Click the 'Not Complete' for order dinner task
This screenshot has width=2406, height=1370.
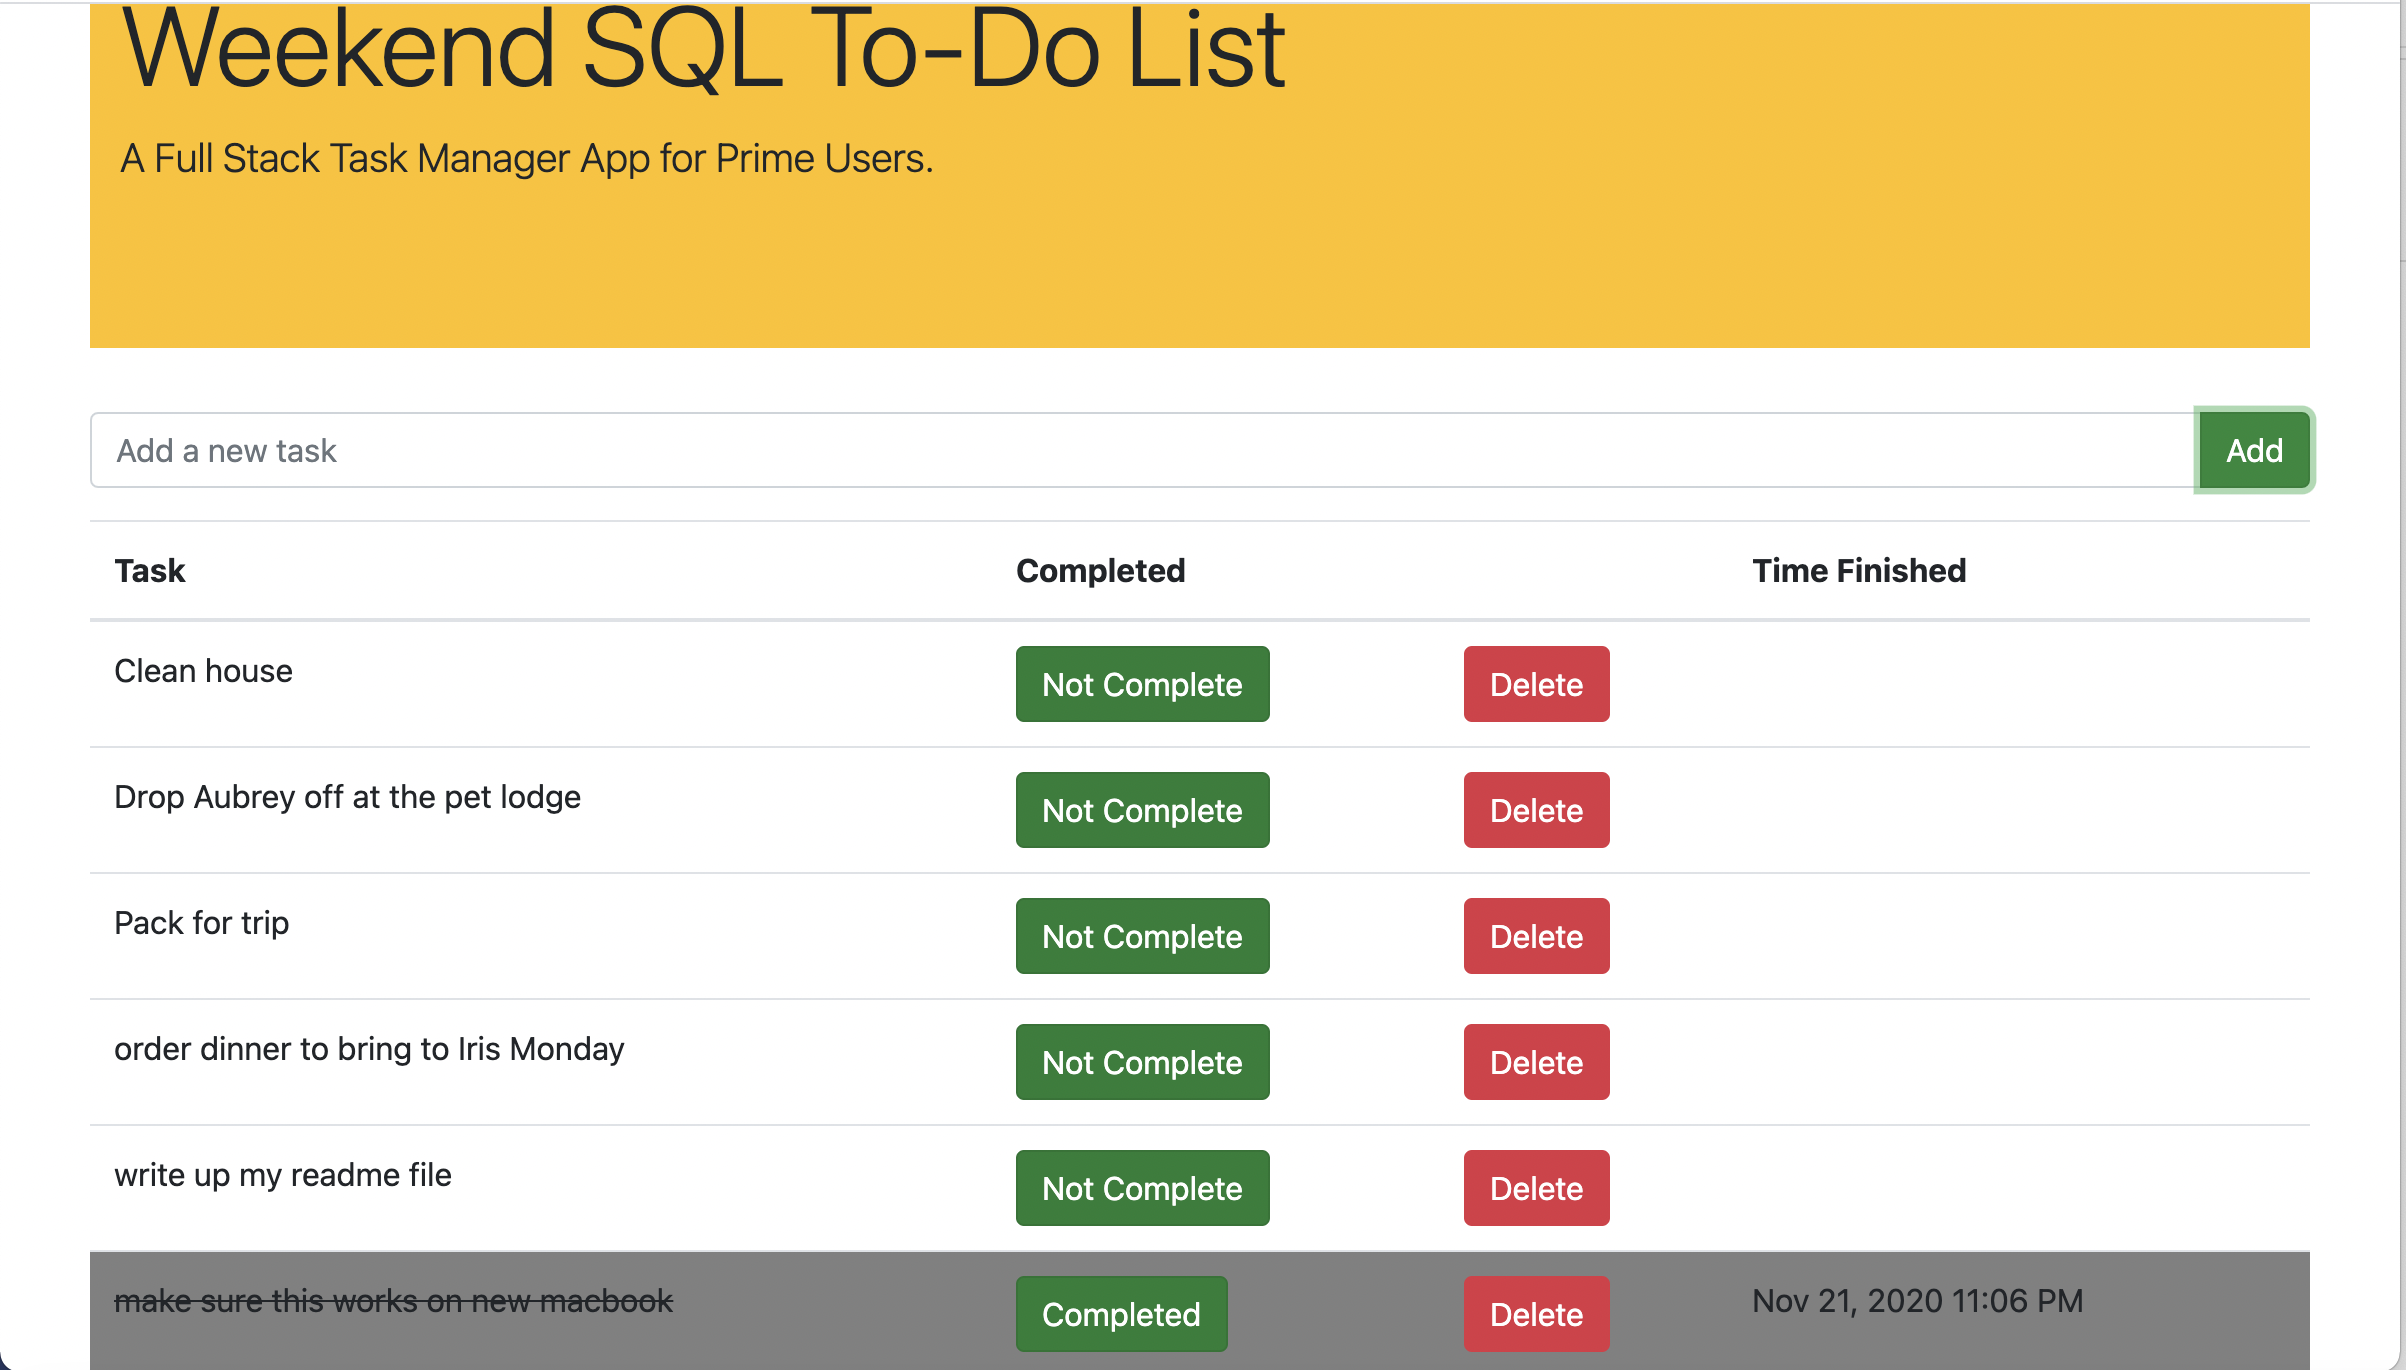click(x=1144, y=1061)
